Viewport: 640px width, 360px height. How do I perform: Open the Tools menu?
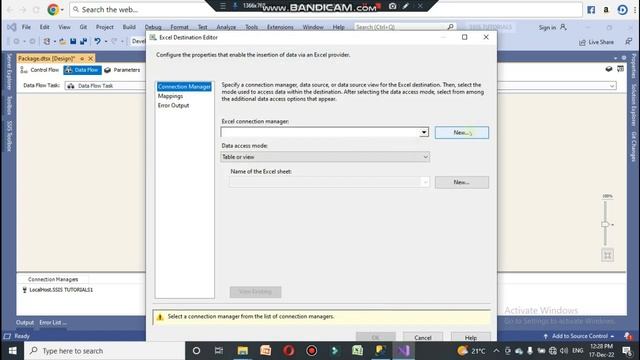pyautogui.click(x=251, y=27)
